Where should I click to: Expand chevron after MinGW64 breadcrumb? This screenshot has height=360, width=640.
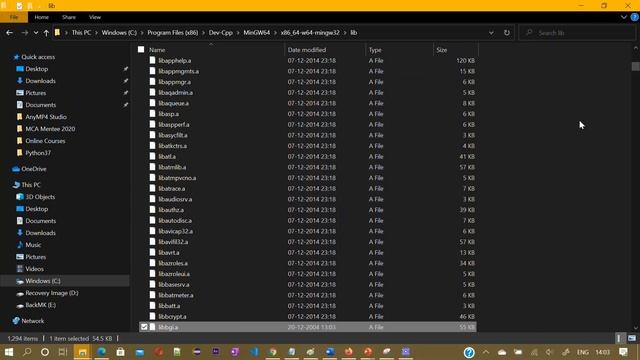(276, 33)
